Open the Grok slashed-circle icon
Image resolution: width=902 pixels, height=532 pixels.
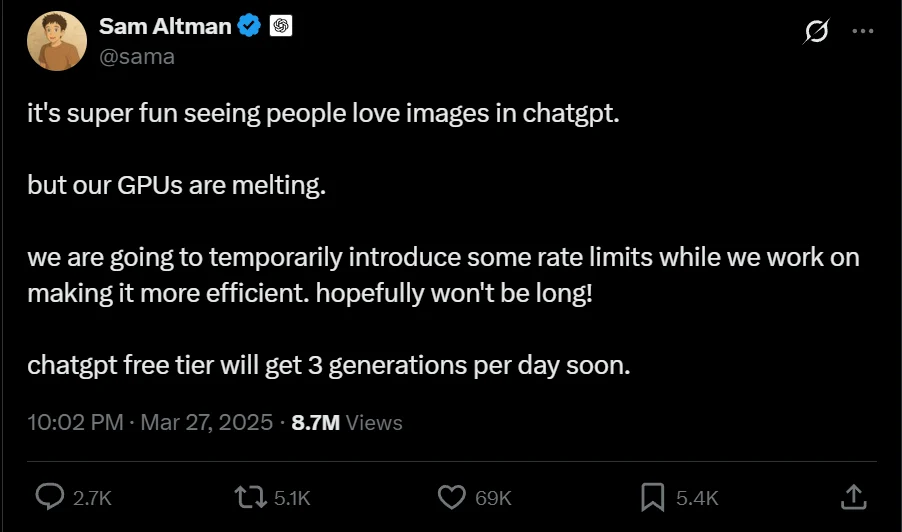[815, 32]
